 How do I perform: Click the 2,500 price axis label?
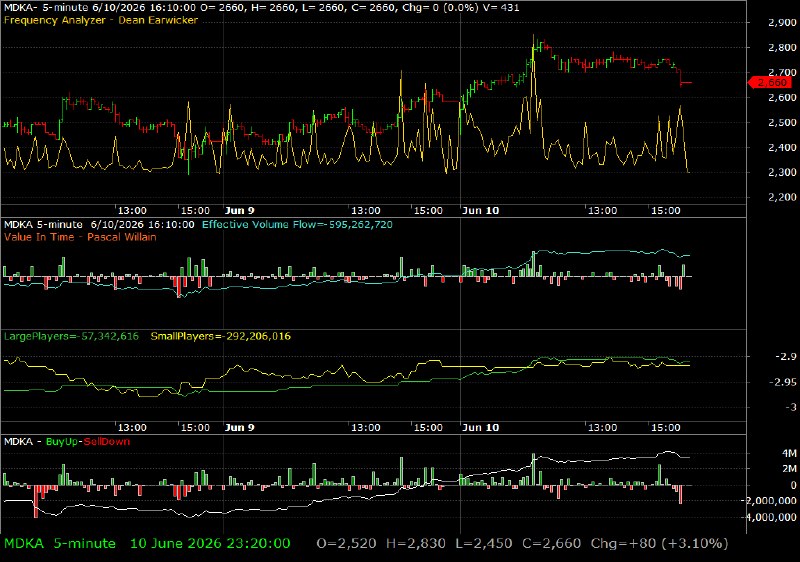pos(782,122)
